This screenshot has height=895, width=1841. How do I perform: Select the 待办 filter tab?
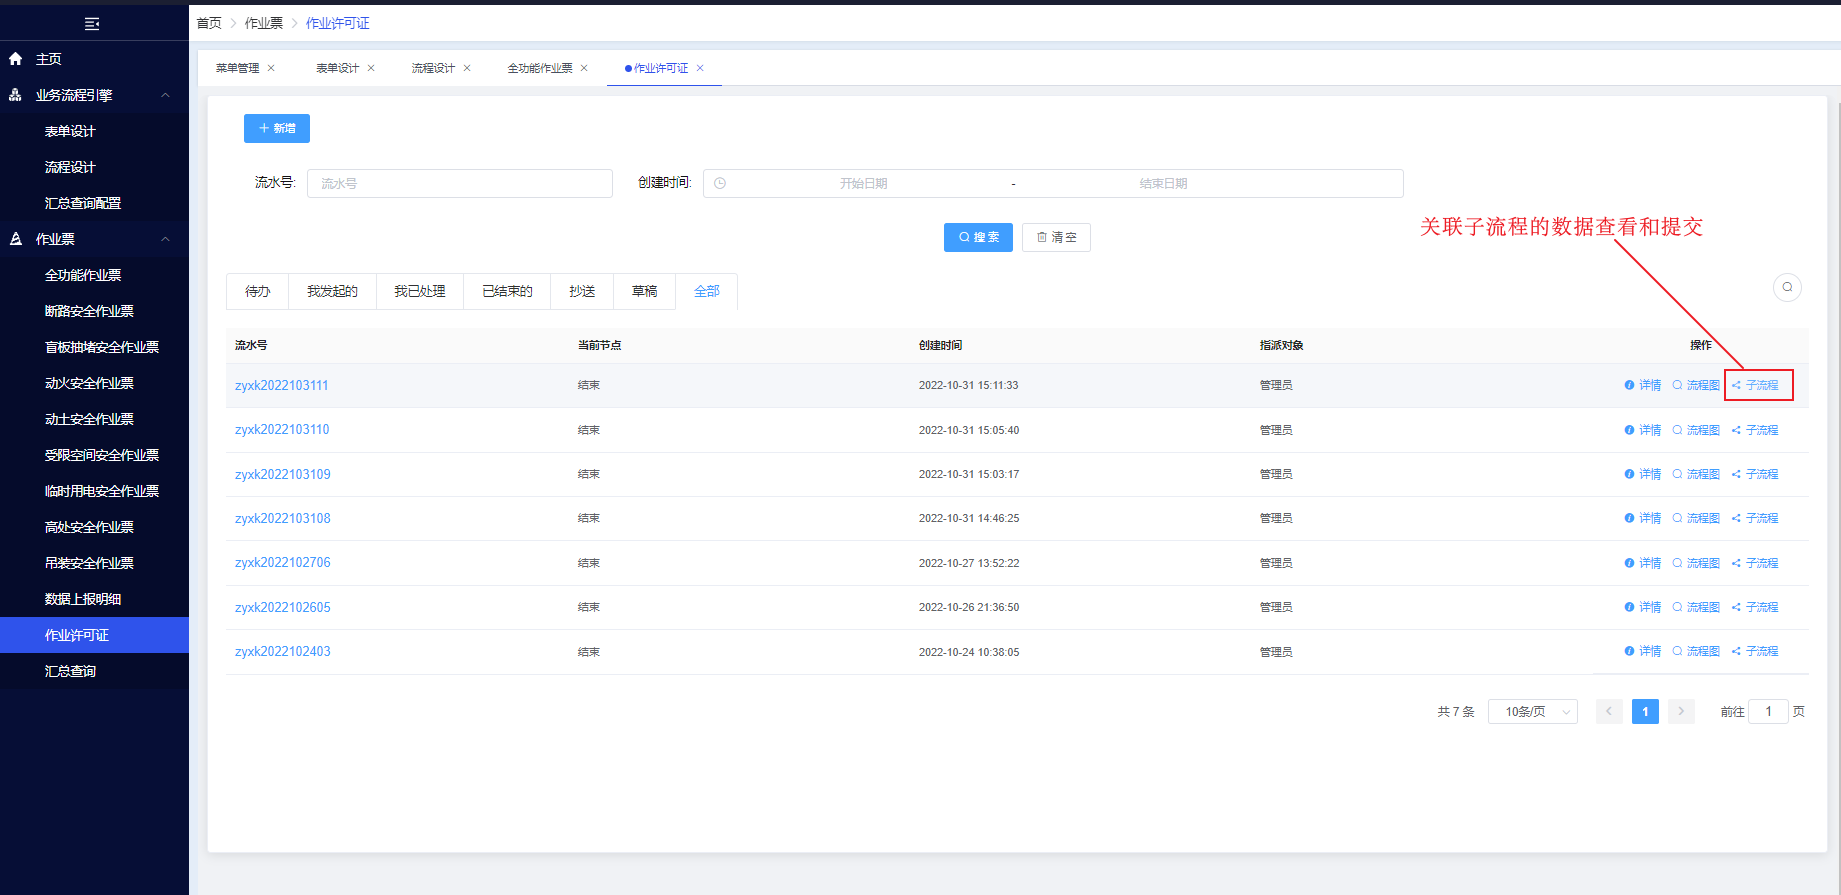[x=257, y=291]
